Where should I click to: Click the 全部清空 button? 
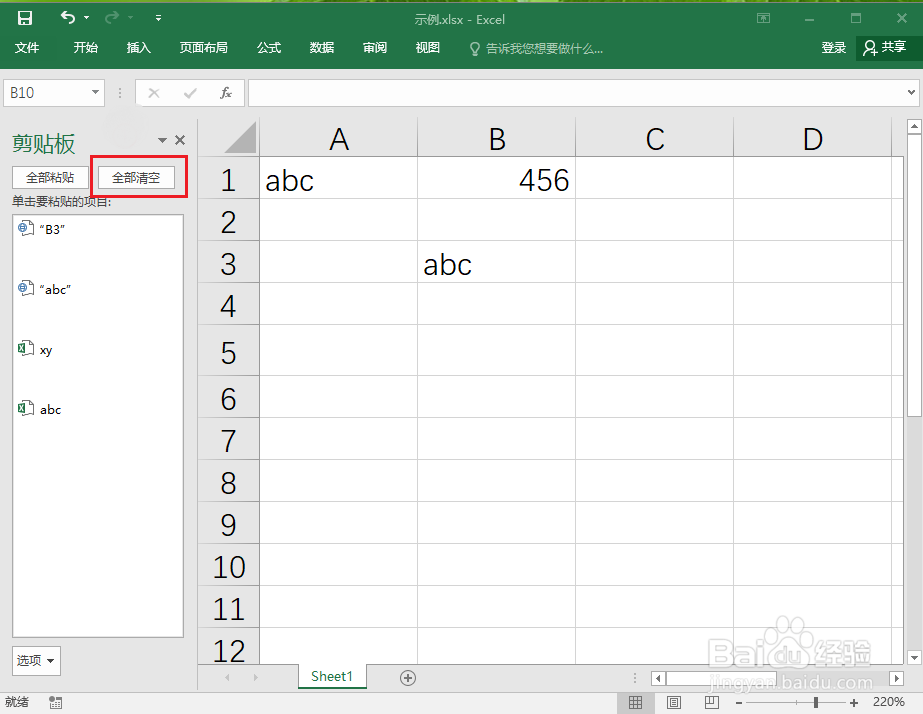137,177
